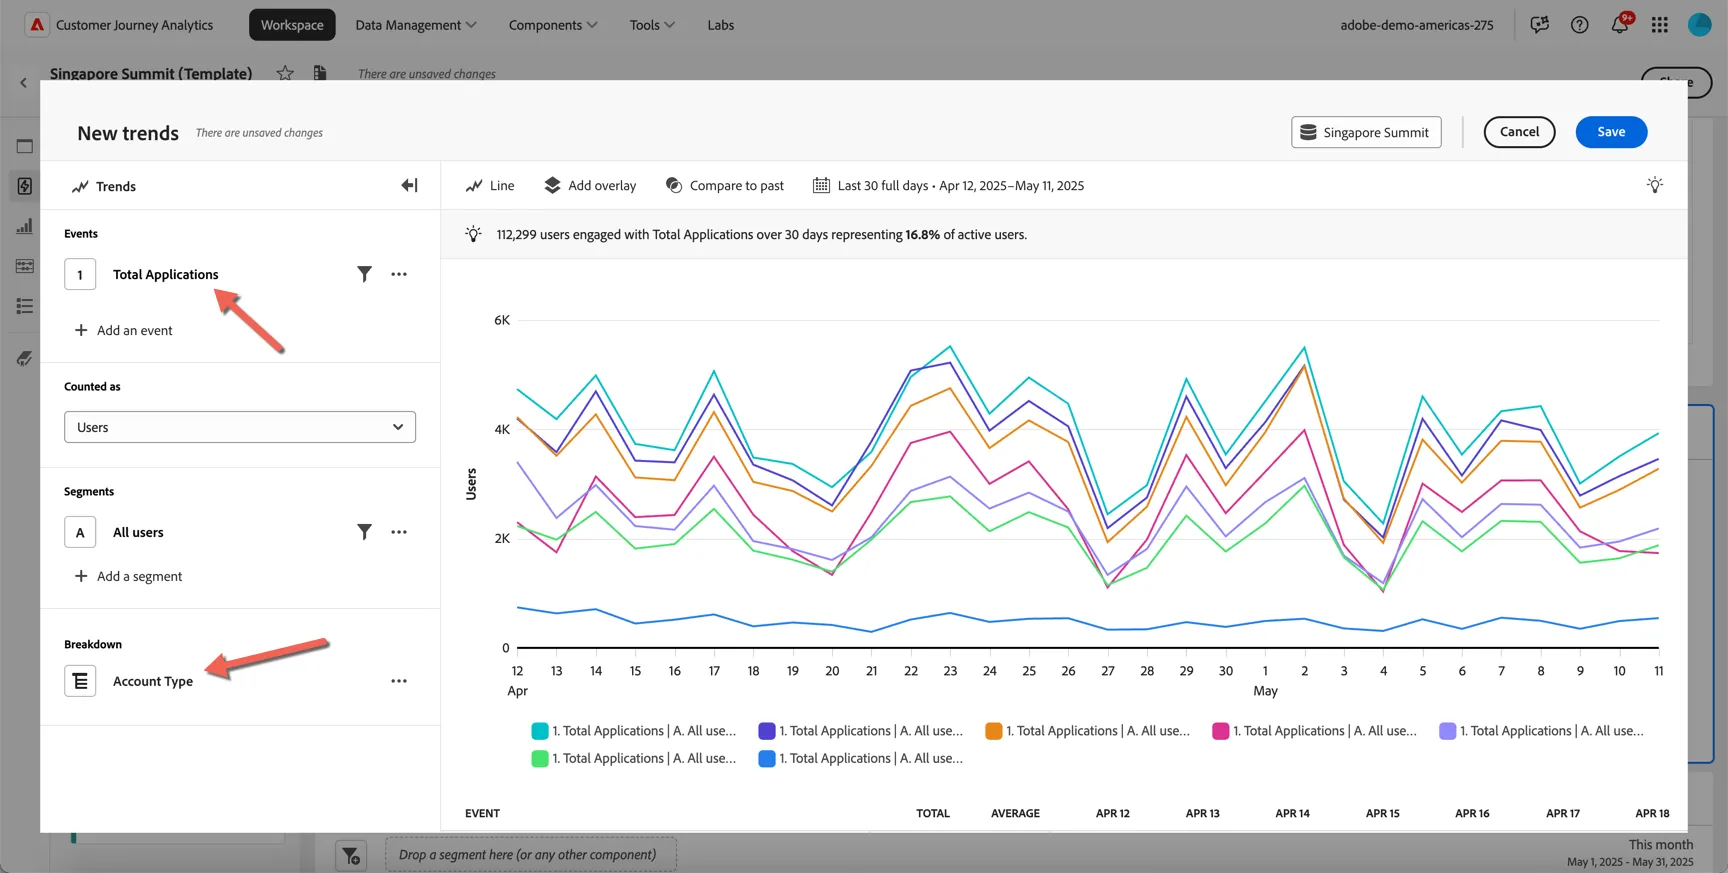Star the Singapore Summit project as favorite
Viewport: 1728px width, 873px height.
click(285, 73)
